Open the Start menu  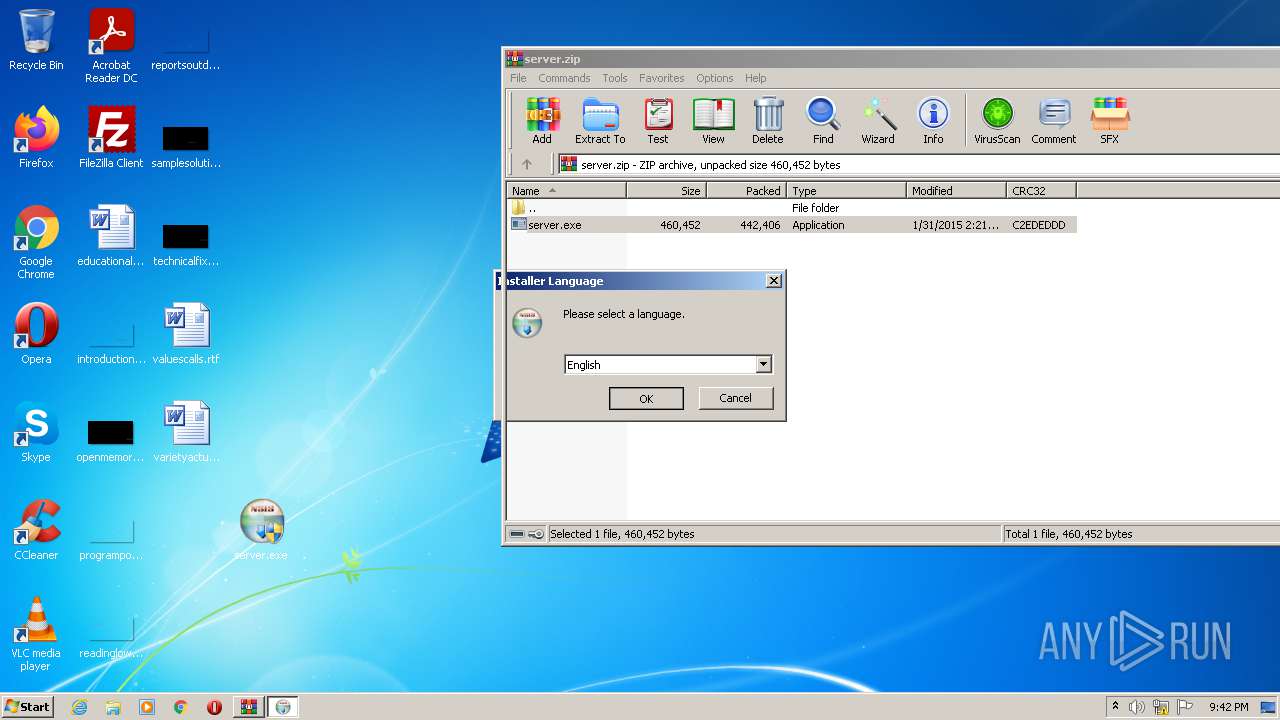tap(27, 707)
